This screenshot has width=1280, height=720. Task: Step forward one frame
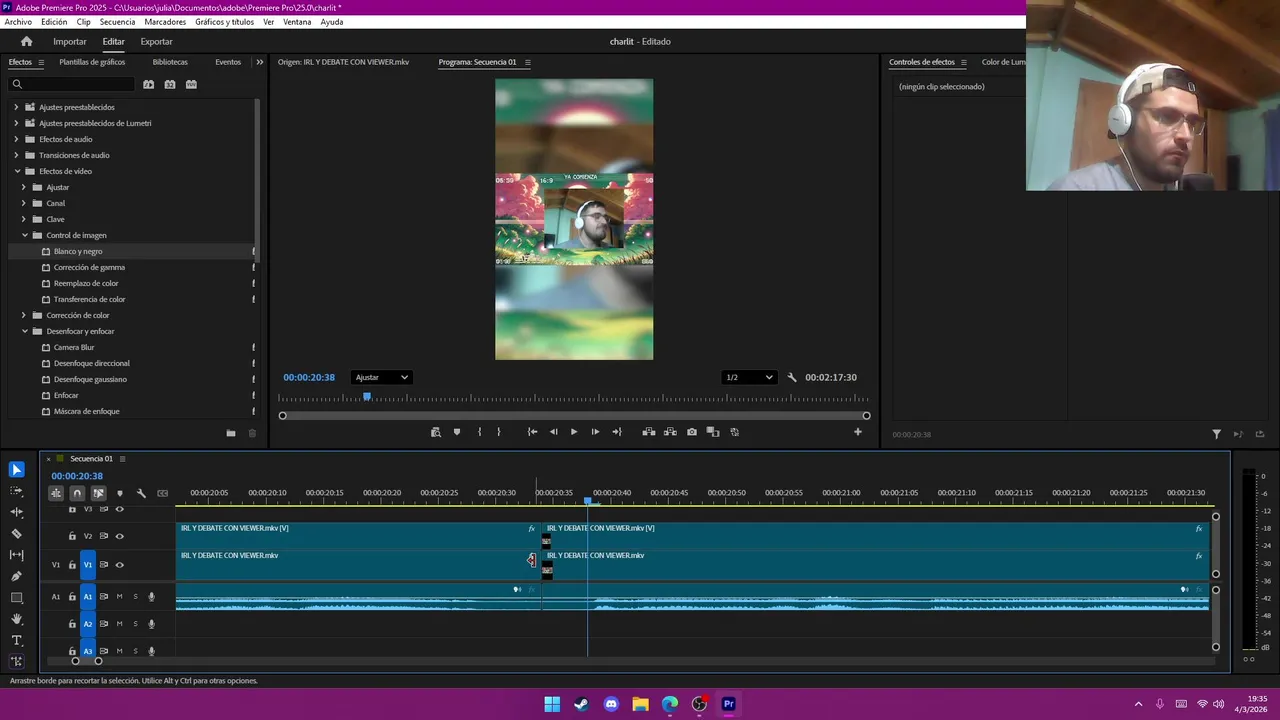(595, 432)
